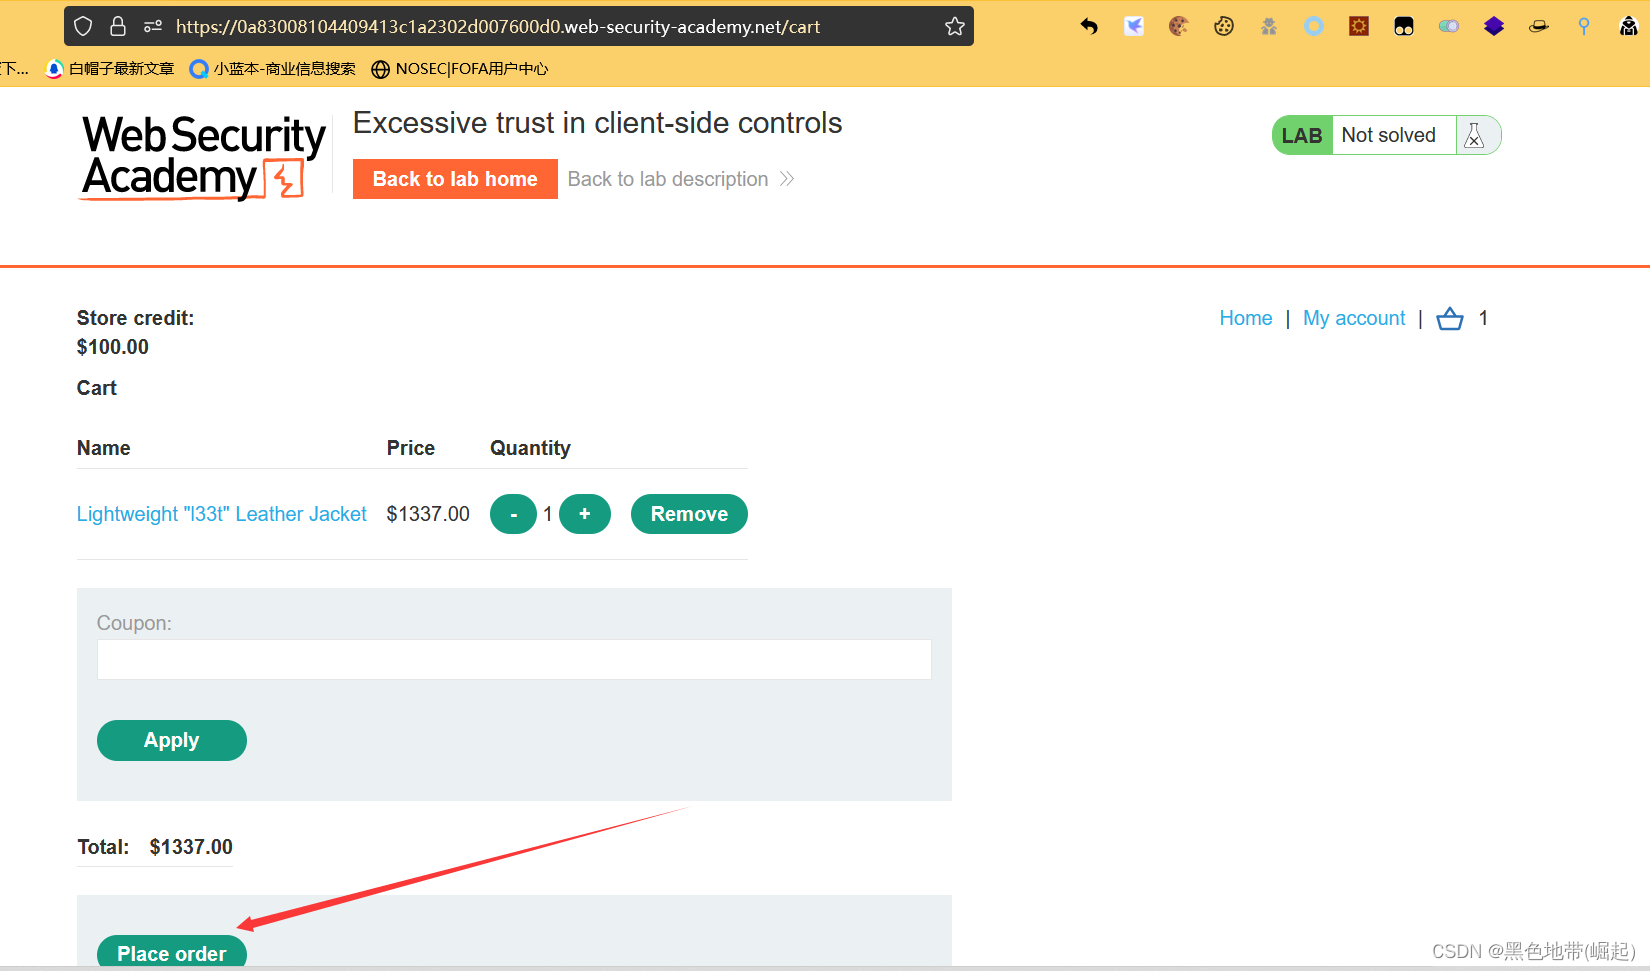The image size is (1650, 971).
Task: Click the gray detective figure extension icon
Action: pos(1269,26)
